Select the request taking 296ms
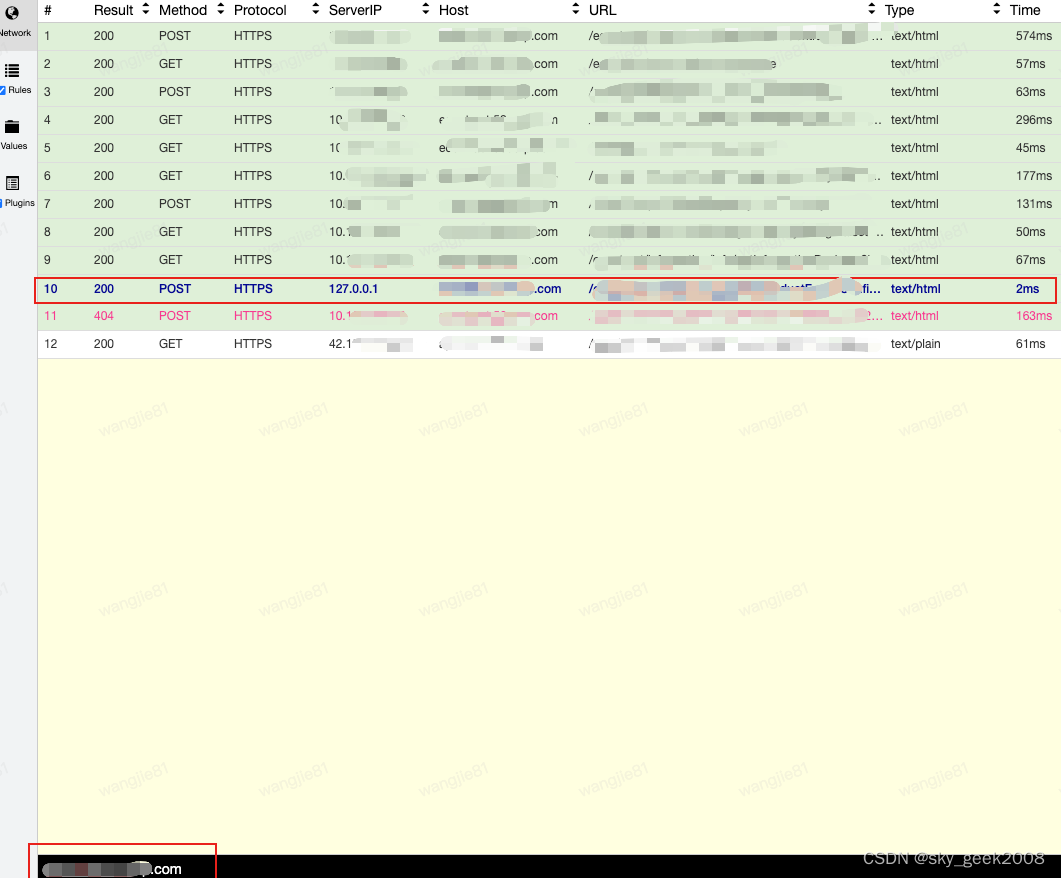This screenshot has width=1061, height=878. pyautogui.click(x=549, y=120)
